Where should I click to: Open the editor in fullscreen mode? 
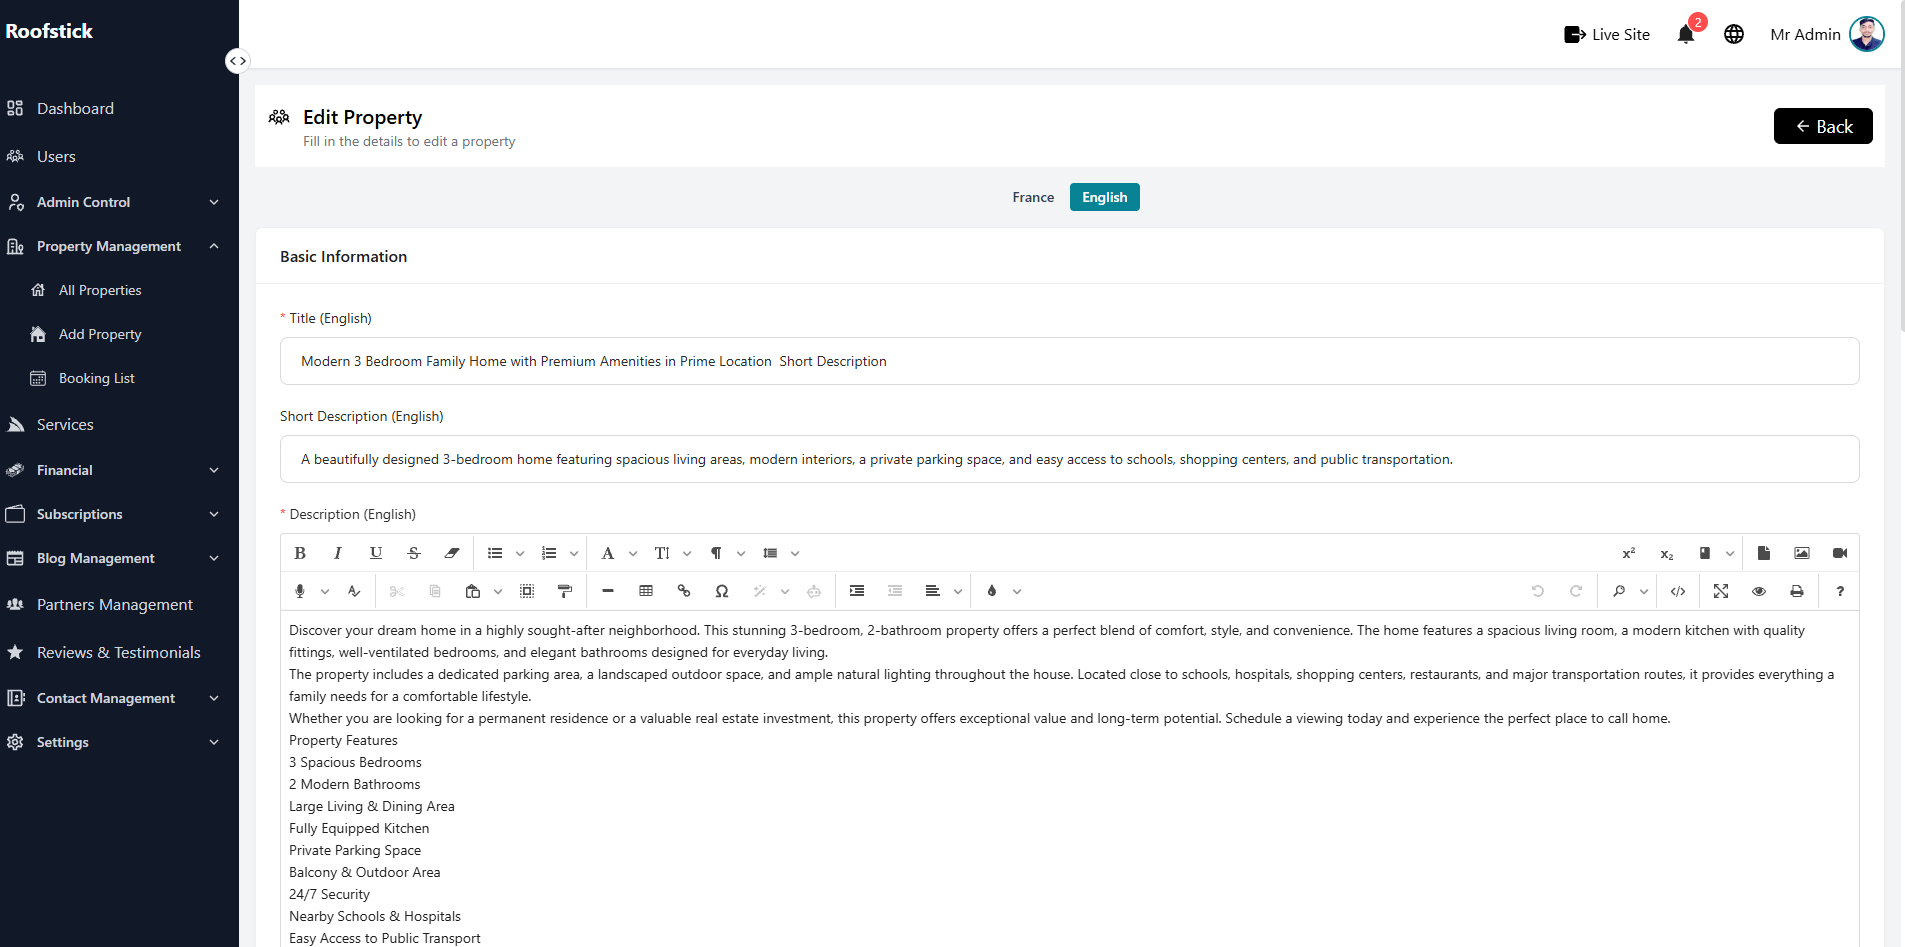tap(1721, 591)
